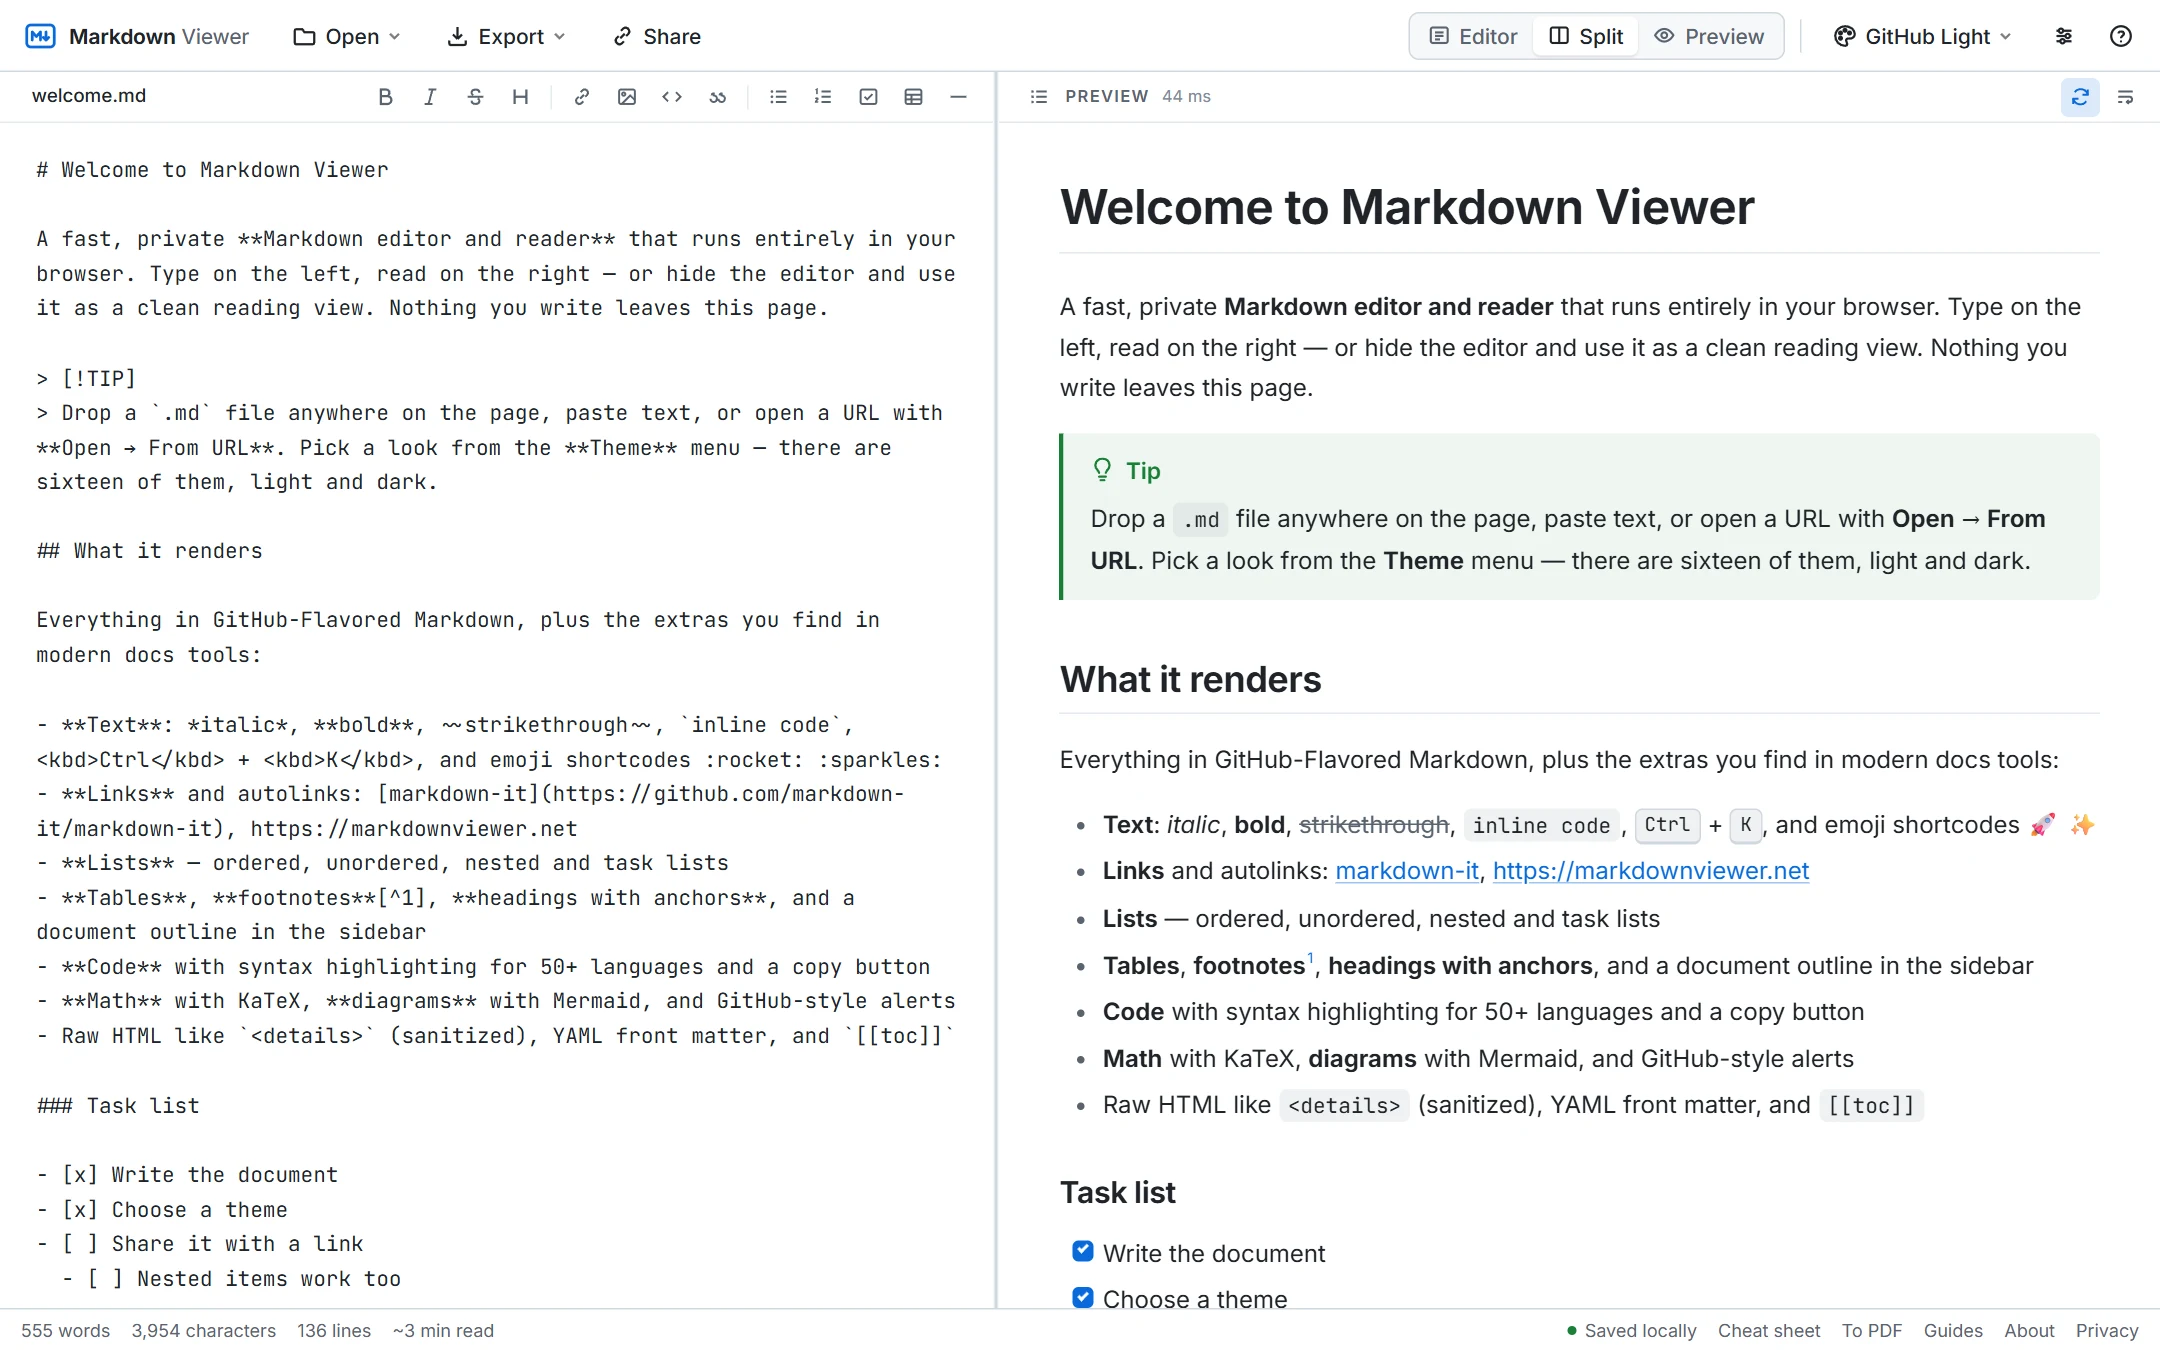Insert a heading with H icon
Image resolution: width=2160 pixels, height=1350 pixels.
(x=520, y=97)
